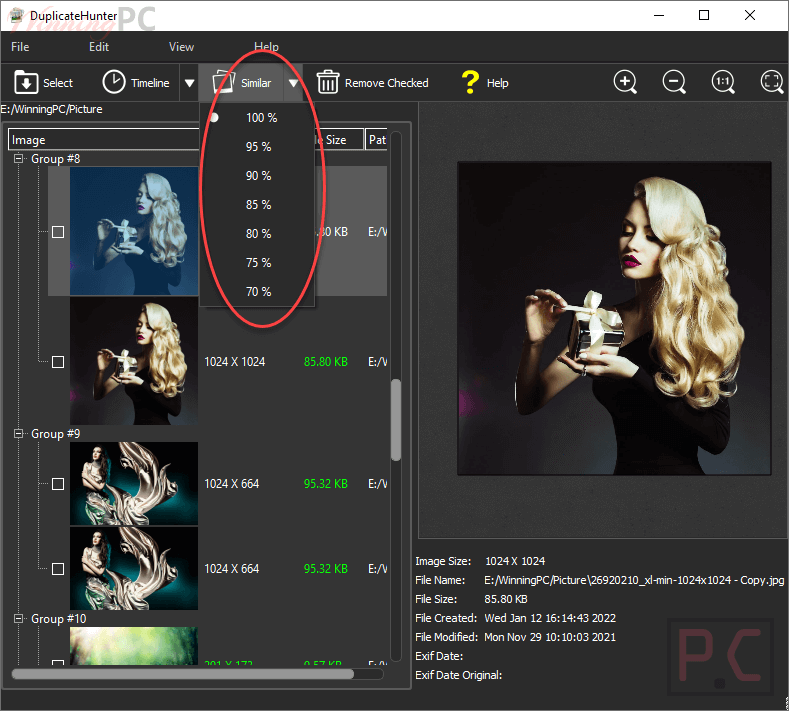Collapse Group #8 in the tree
The height and width of the screenshot is (711, 789).
click(19, 159)
